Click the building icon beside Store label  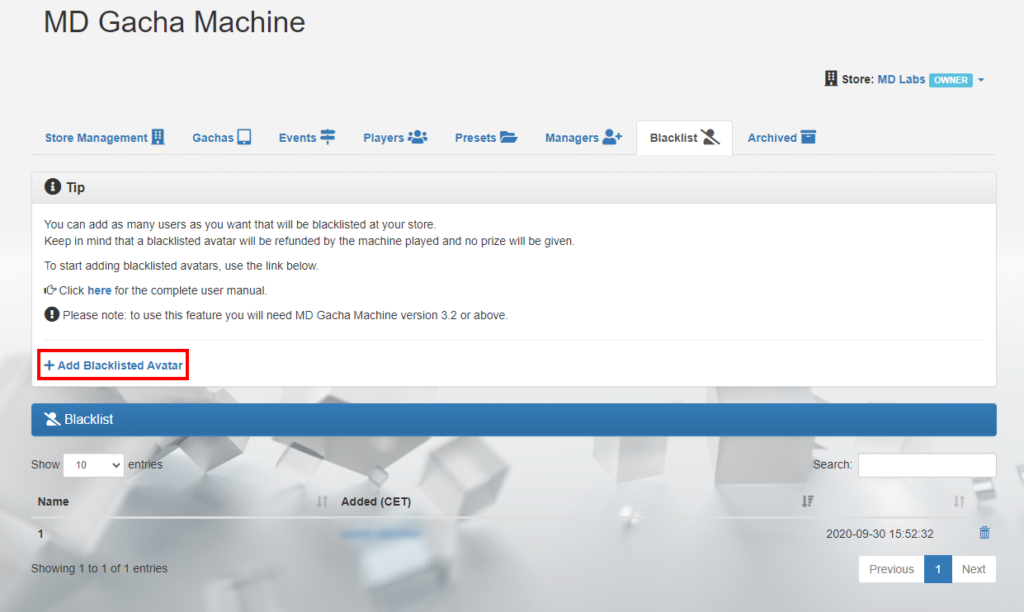point(830,79)
